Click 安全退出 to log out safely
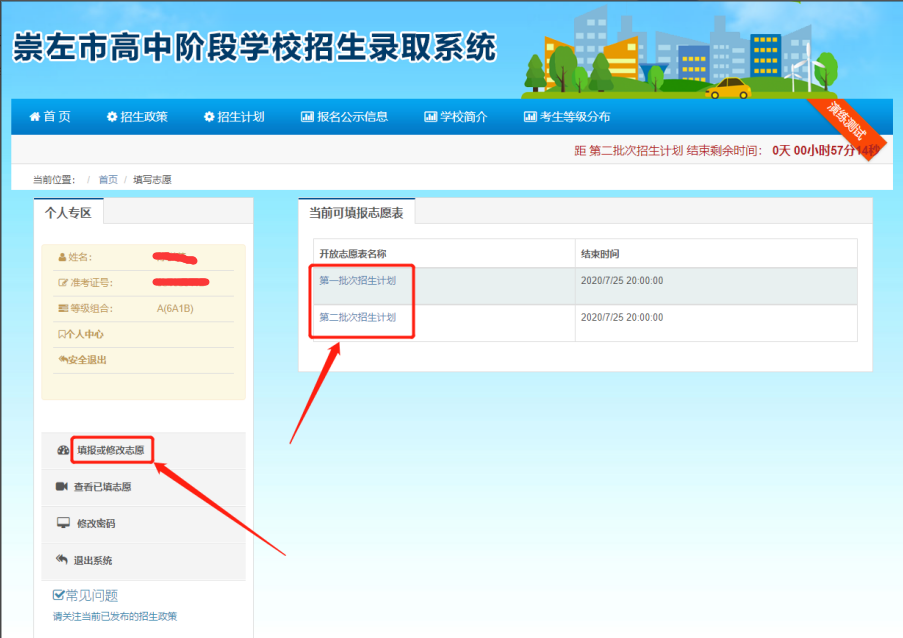 click(85, 360)
